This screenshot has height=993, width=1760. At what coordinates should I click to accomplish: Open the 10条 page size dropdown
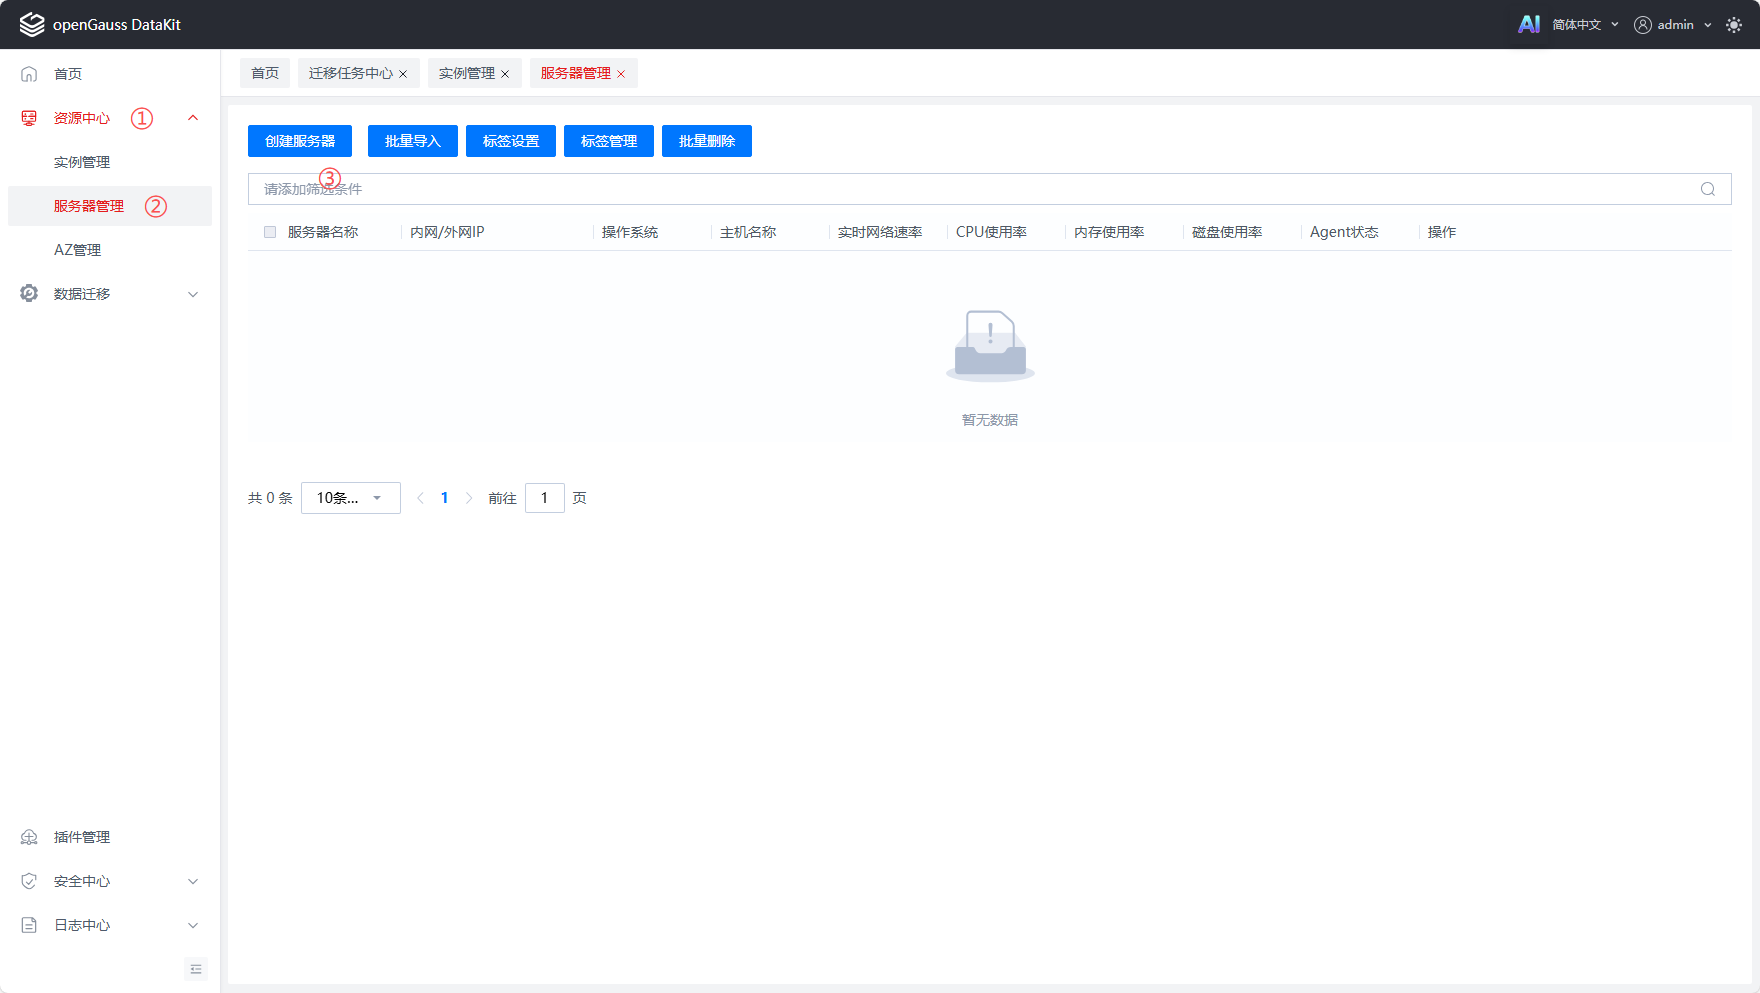click(x=351, y=498)
